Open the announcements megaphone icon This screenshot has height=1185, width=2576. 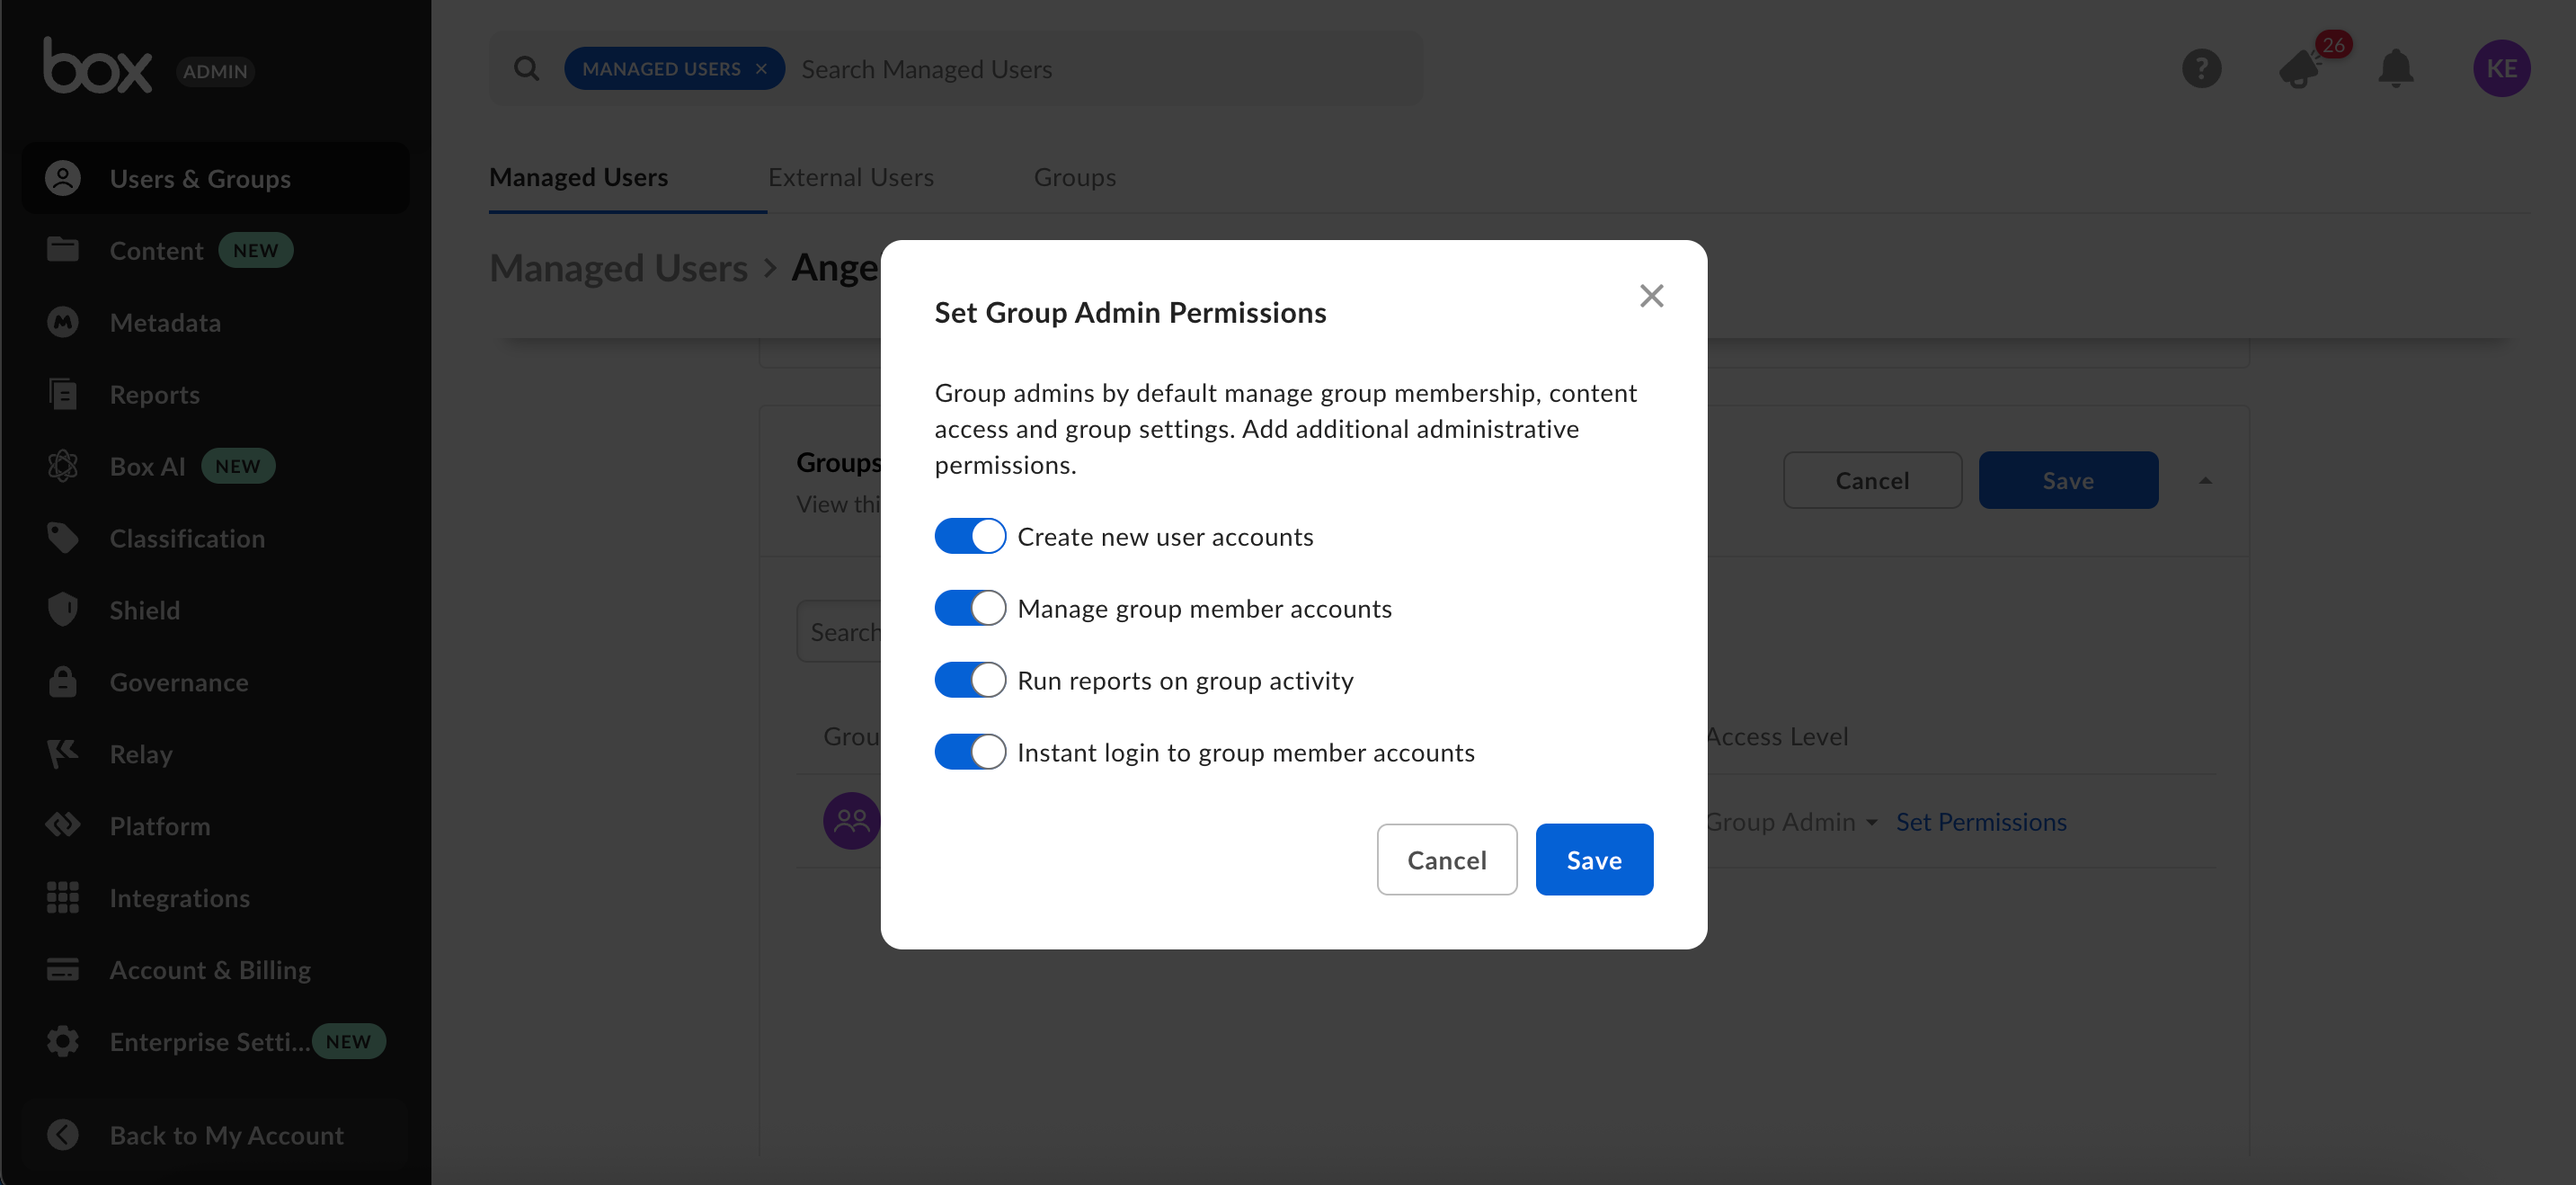coord(2301,68)
